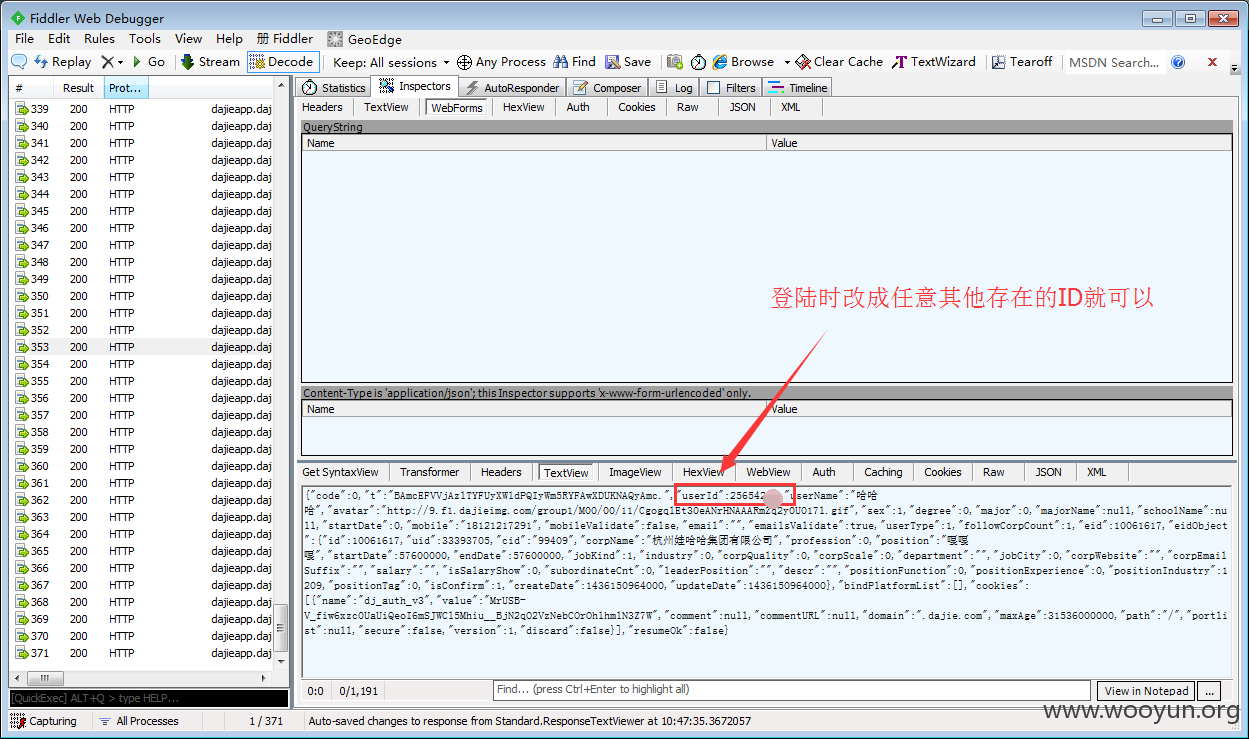Click the Any Process target picker
This screenshot has width=1249, height=739.
coord(501,62)
